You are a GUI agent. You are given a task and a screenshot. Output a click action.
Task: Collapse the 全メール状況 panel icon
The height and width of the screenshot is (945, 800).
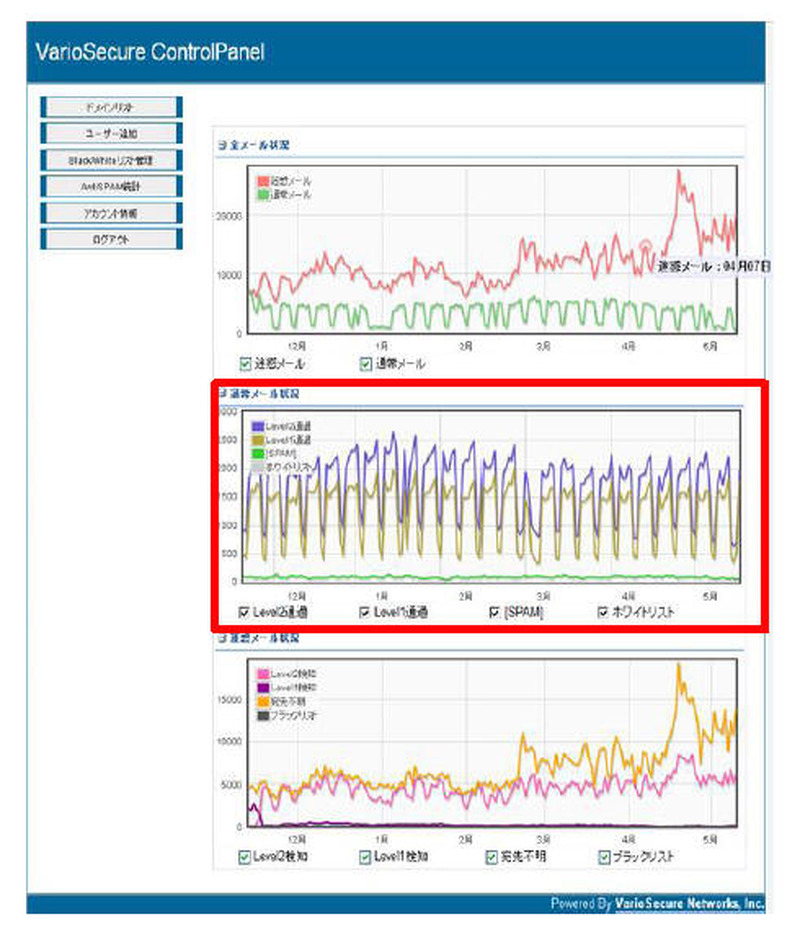222,146
